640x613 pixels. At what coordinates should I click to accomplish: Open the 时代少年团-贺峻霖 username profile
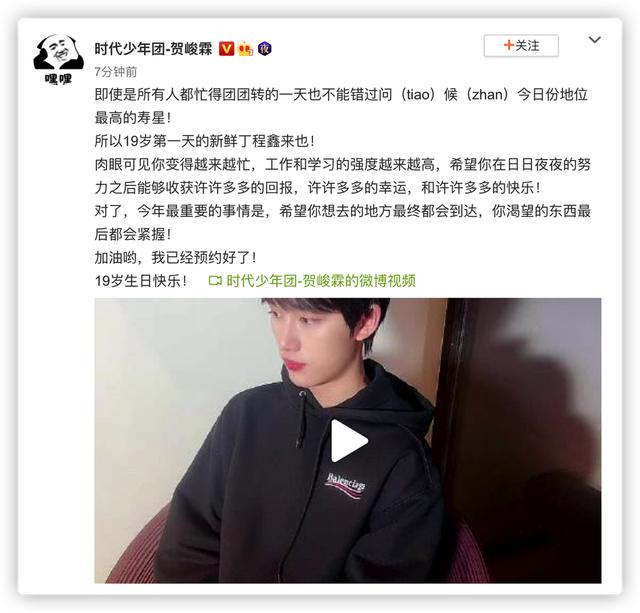coord(153,49)
